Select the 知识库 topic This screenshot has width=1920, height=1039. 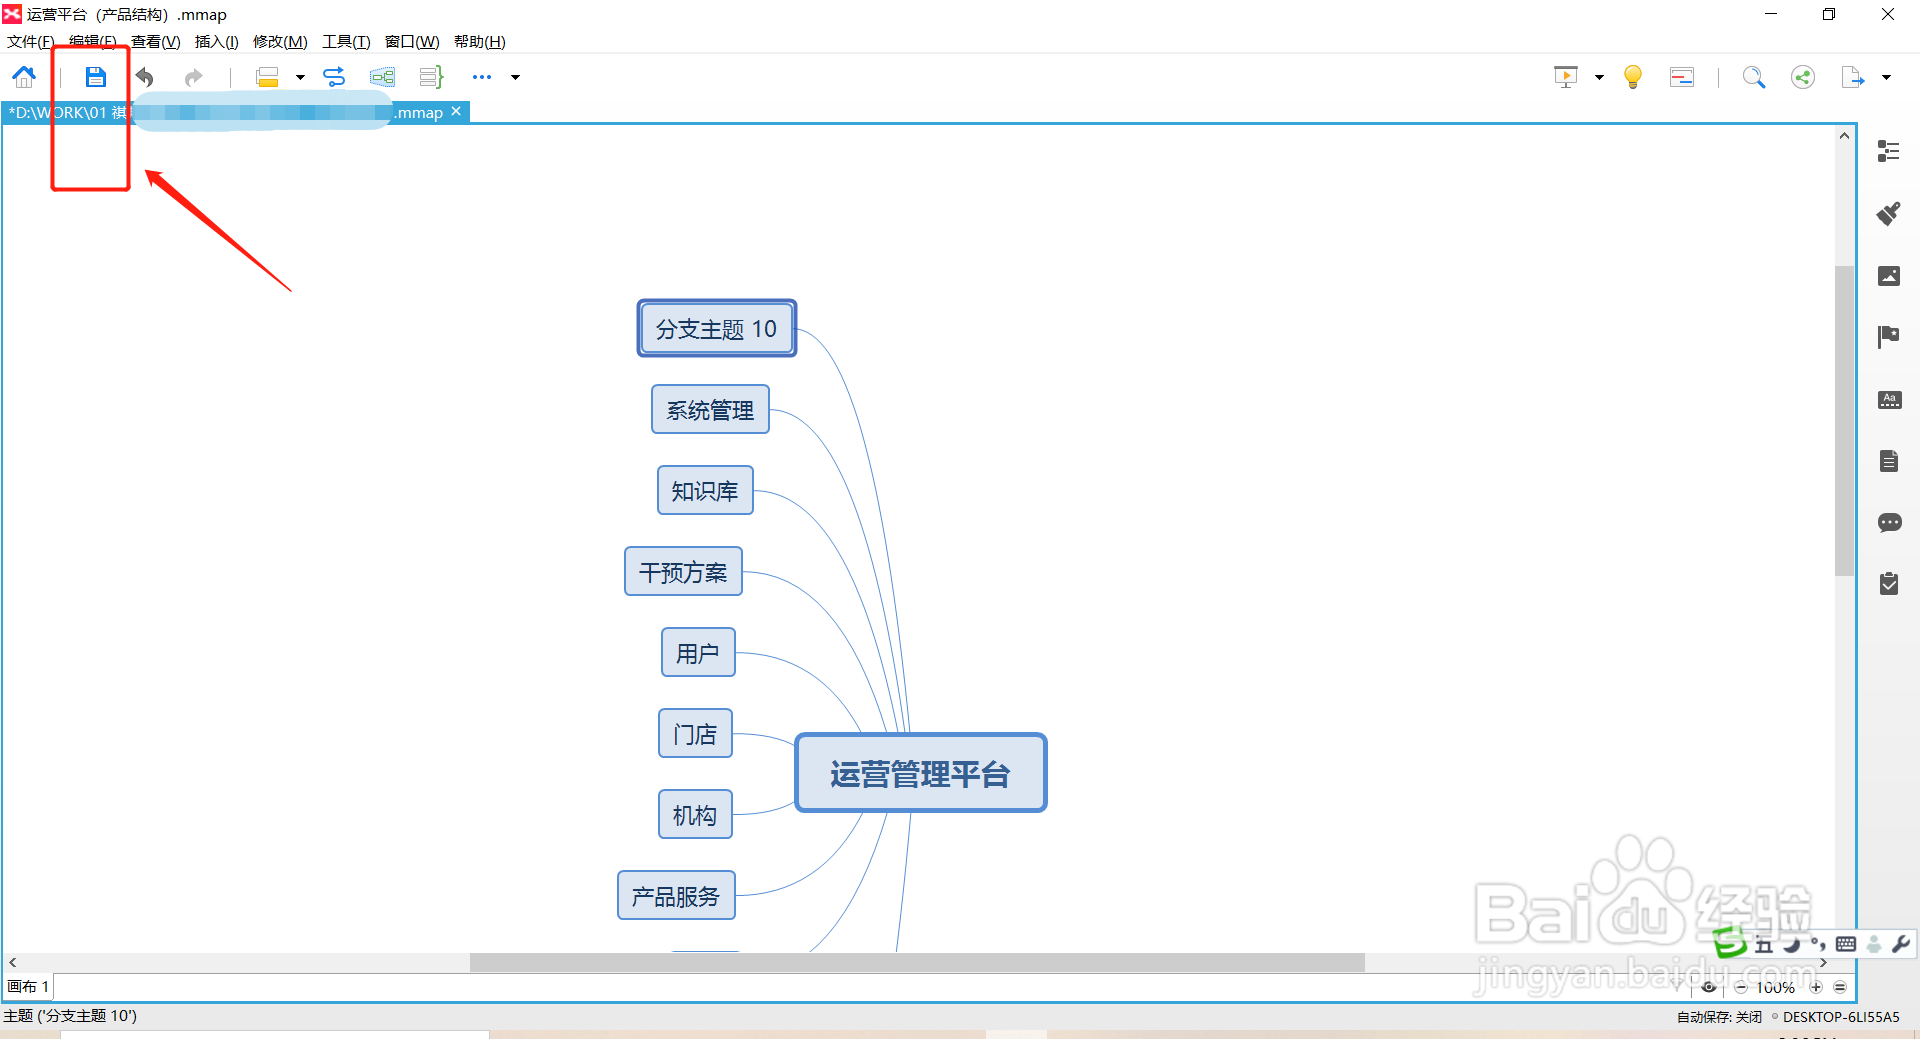pyautogui.click(x=705, y=490)
